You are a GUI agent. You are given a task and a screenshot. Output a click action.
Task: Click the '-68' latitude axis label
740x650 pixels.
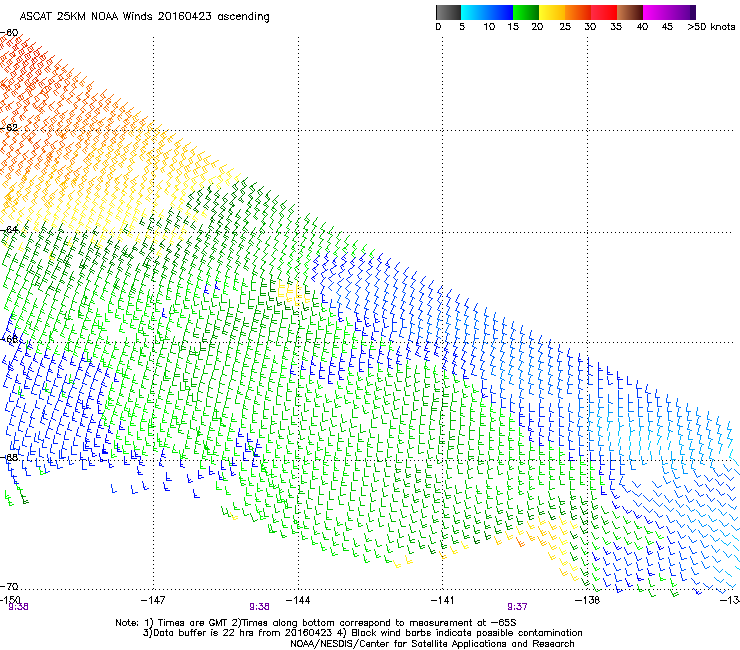tap(9, 457)
